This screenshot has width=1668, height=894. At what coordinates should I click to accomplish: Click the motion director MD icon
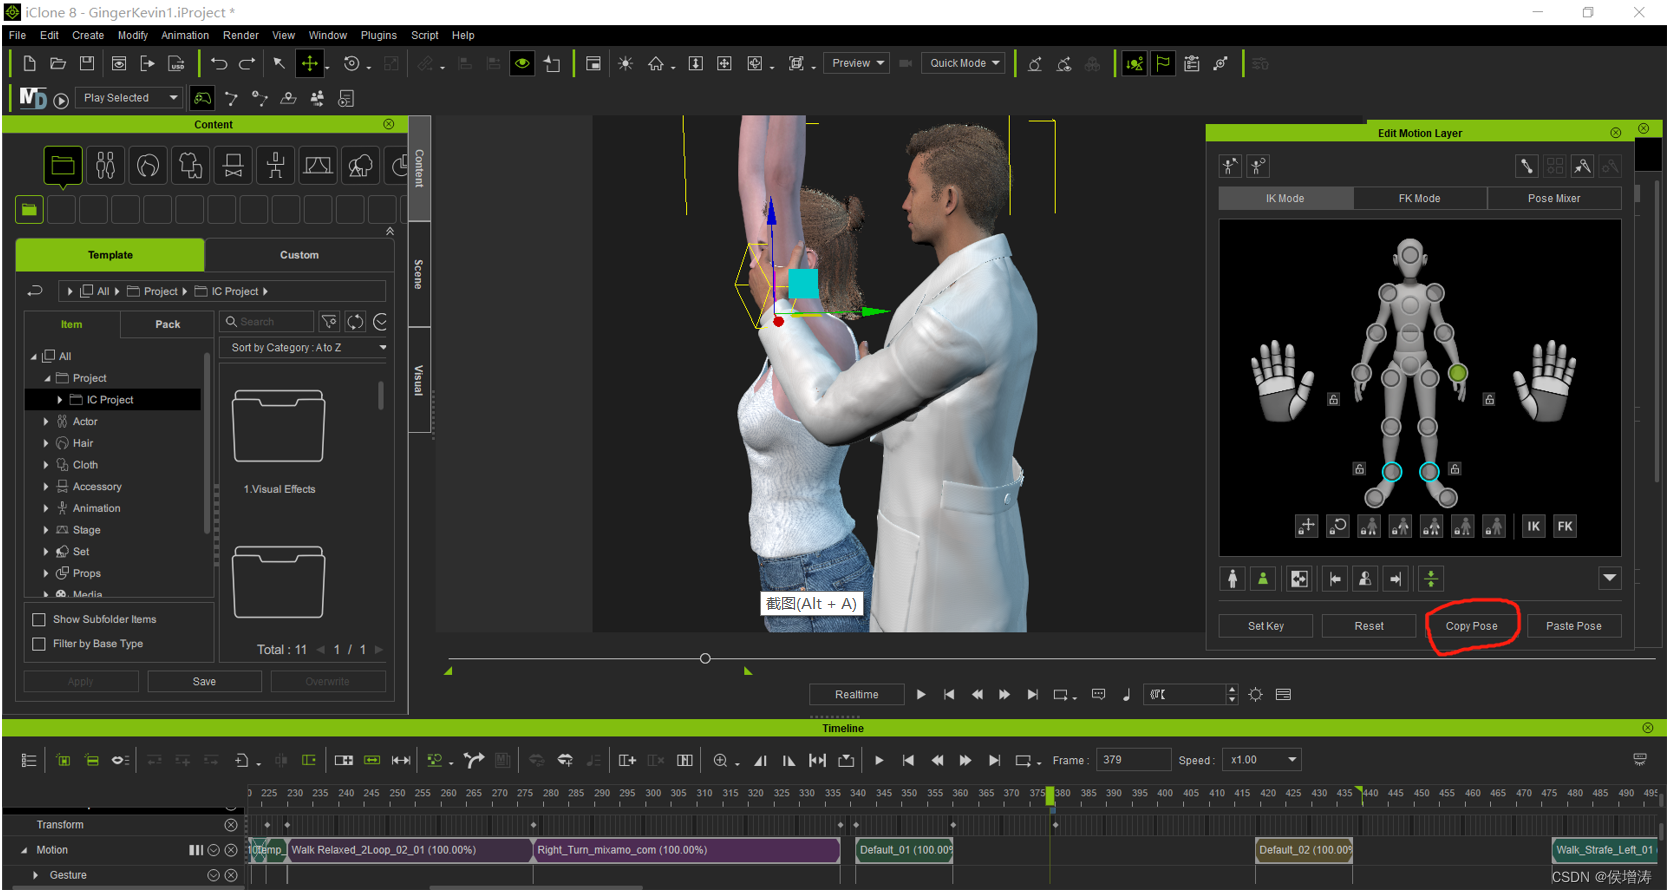[33, 98]
